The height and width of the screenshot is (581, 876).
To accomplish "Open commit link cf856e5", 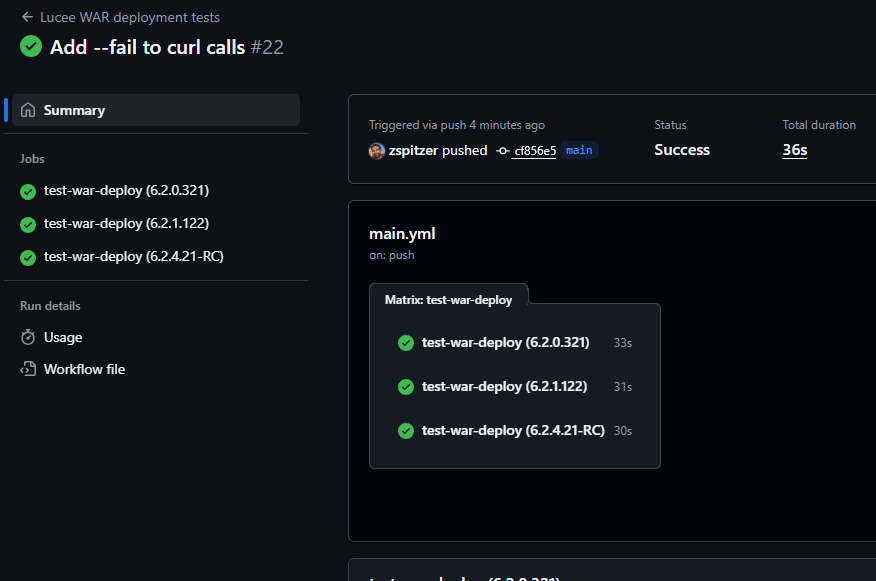I will pyautogui.click(x=535, y=151).
